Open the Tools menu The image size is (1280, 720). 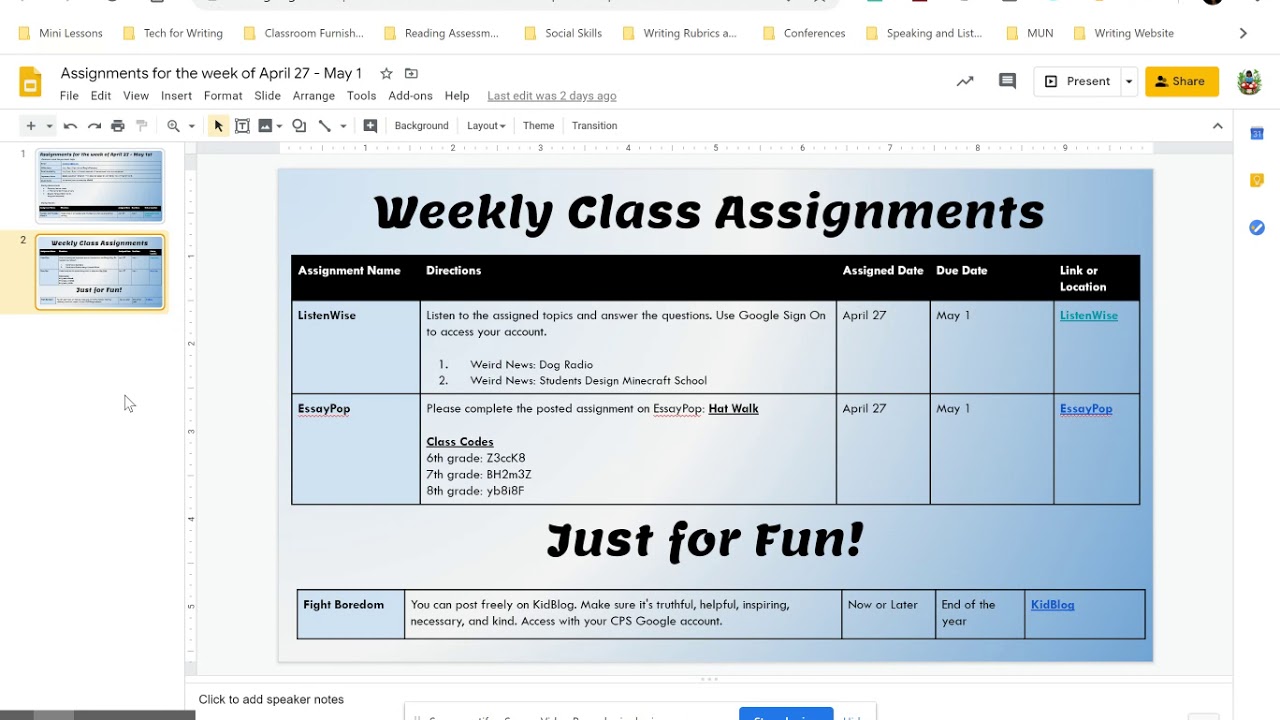[x=361, y=96]
